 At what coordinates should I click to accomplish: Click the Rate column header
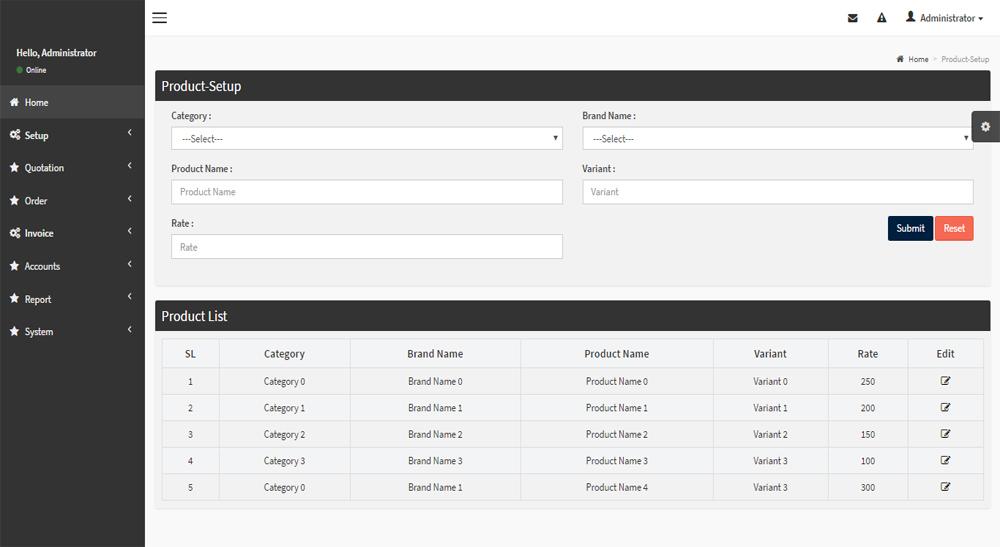click(867, 354)
